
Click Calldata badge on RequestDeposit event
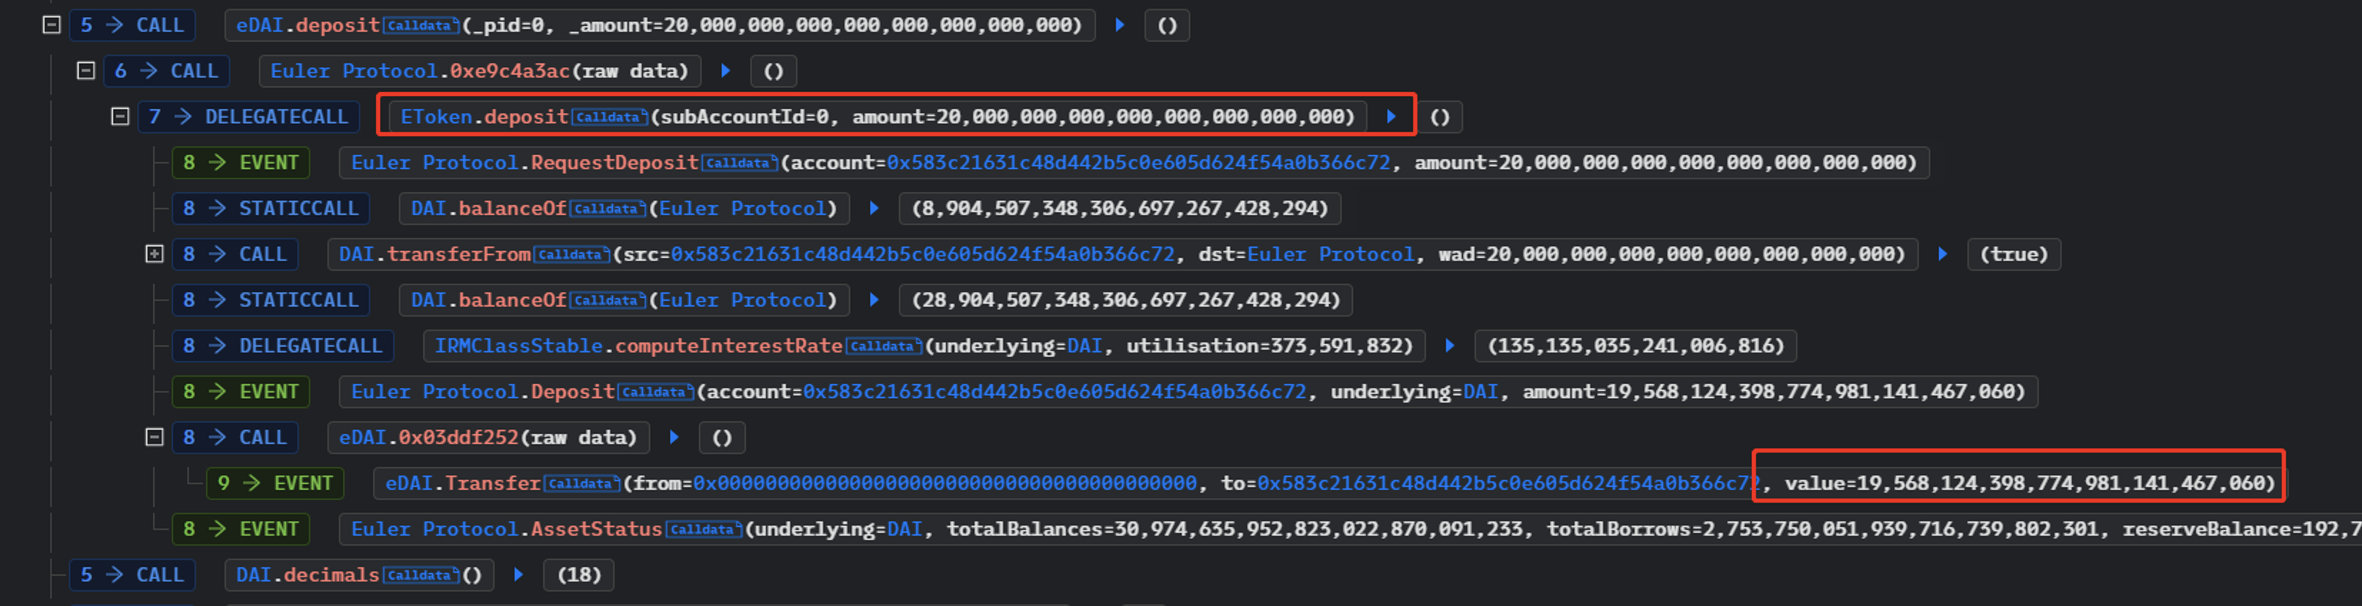click(x=739, y=163)
